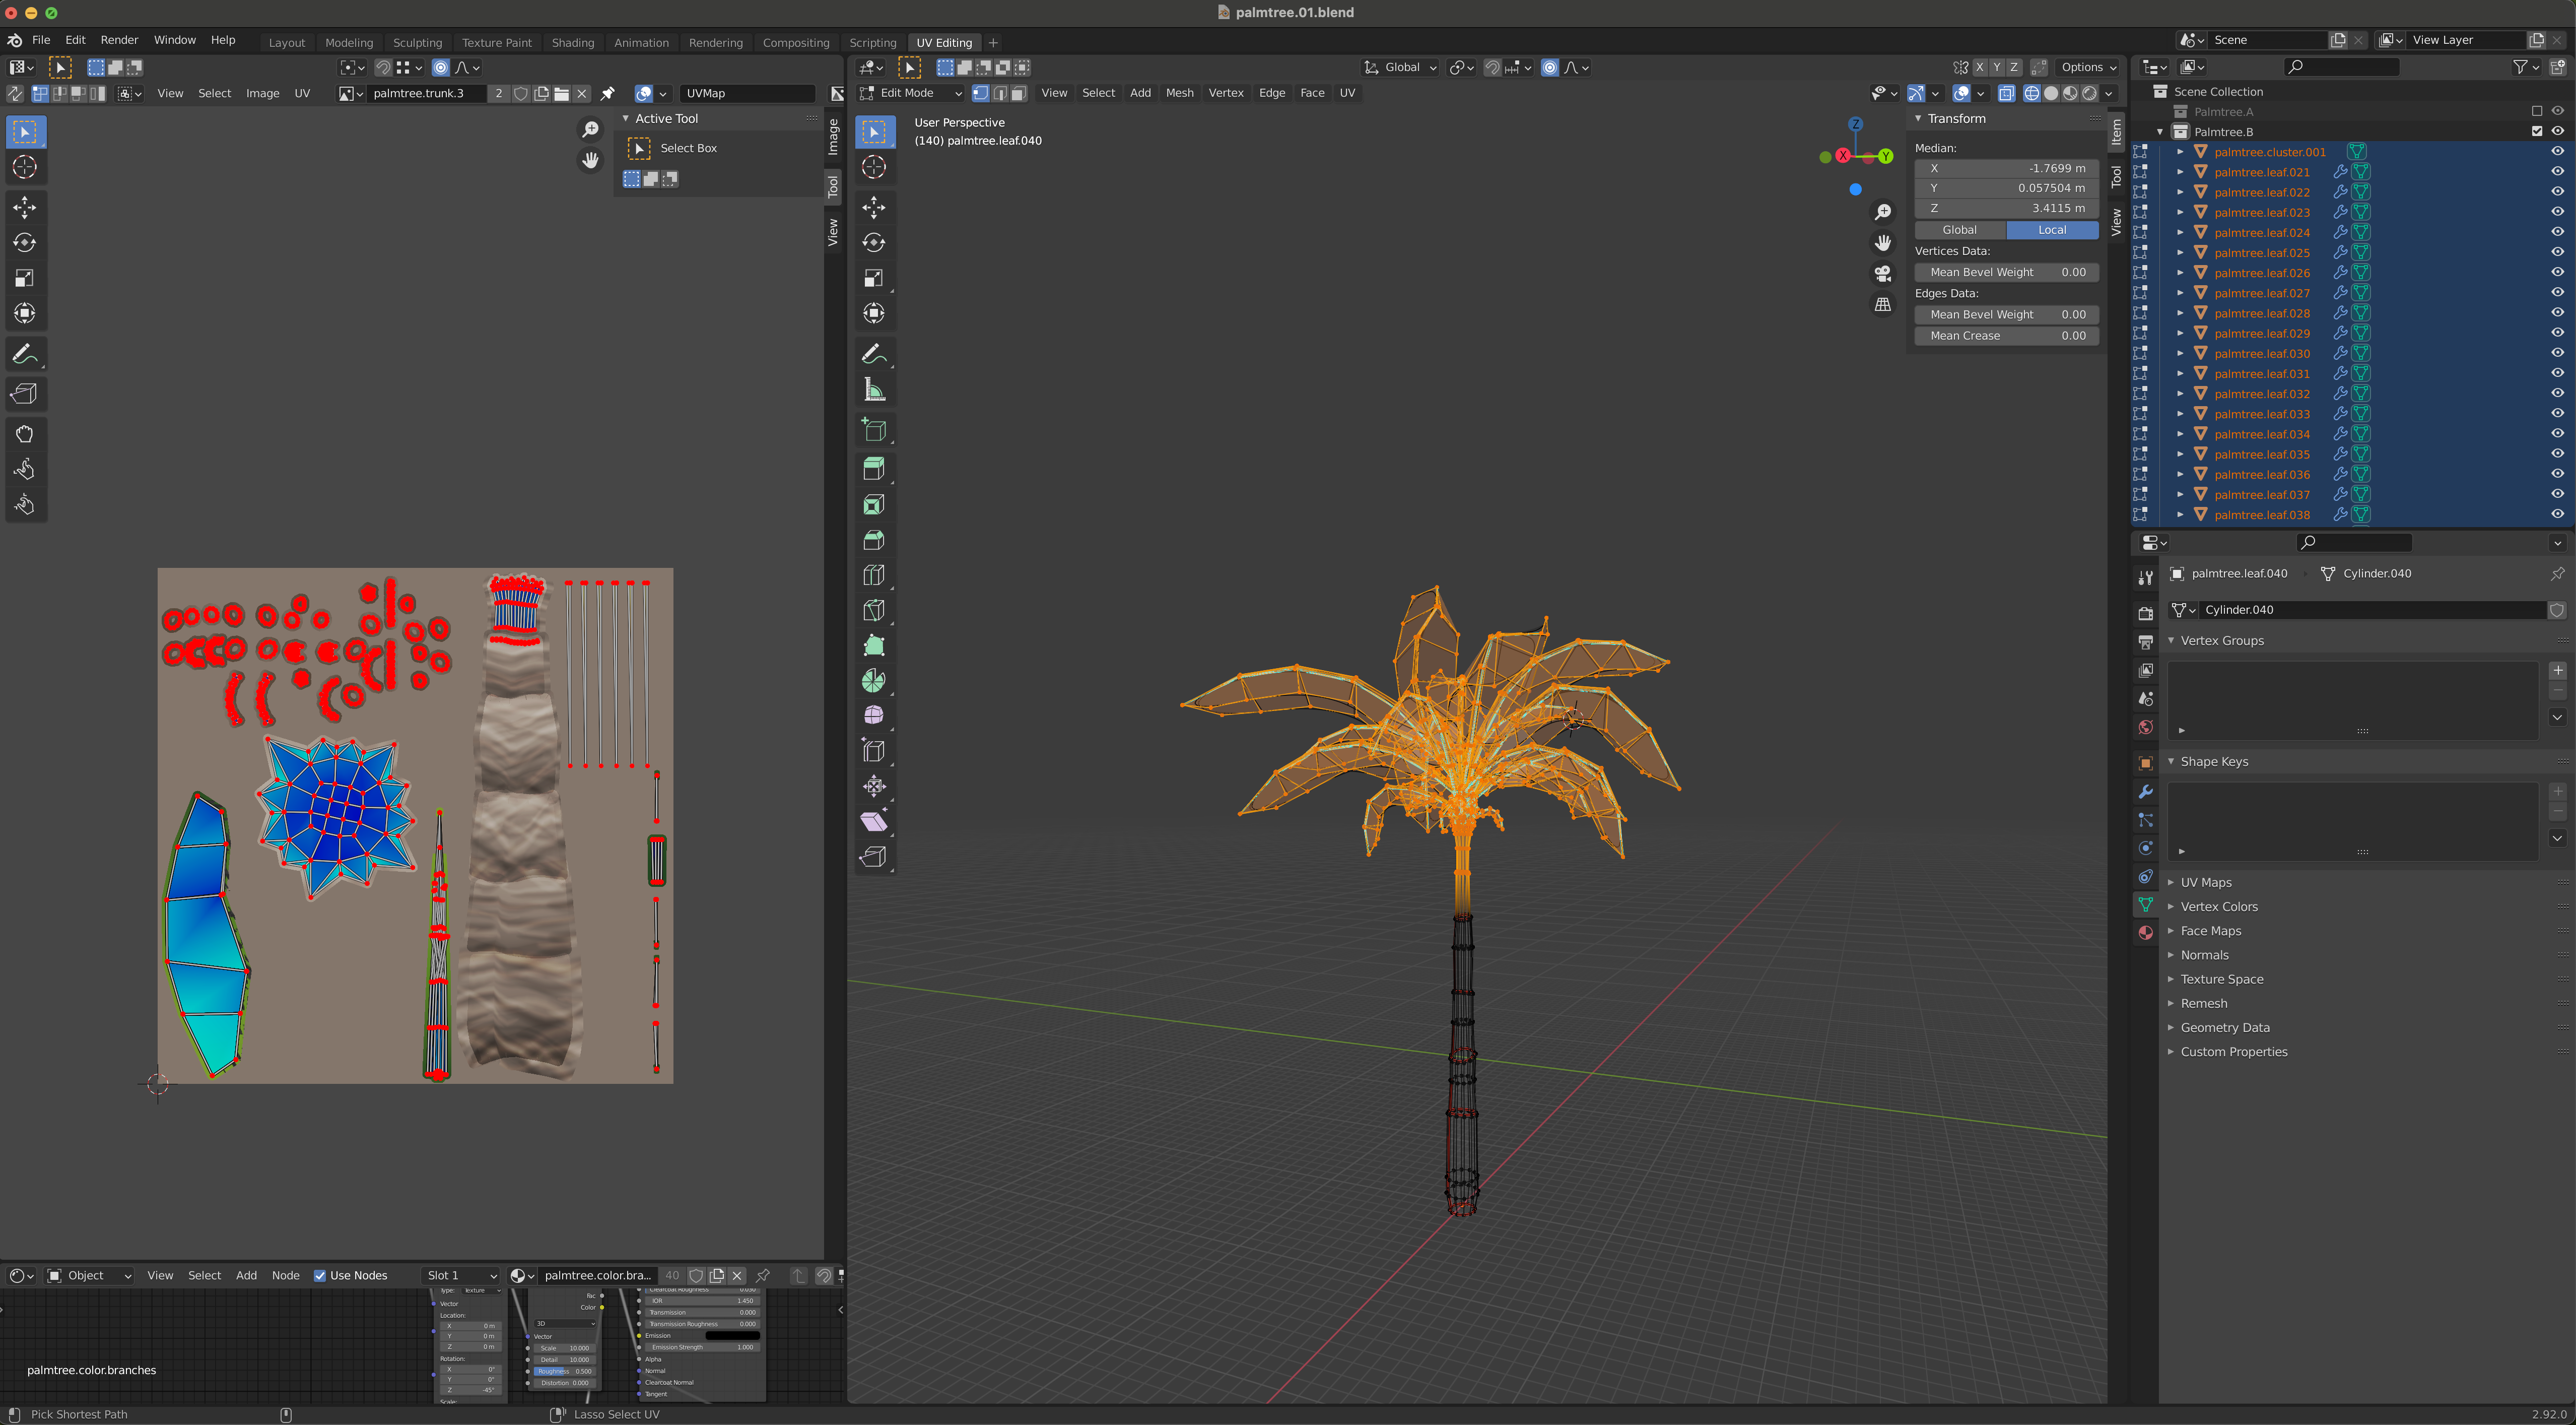The width and height of the screenshot is (2576, 1425).
Task: Open the Modifier properties tab
Action: pos(2145,792)
